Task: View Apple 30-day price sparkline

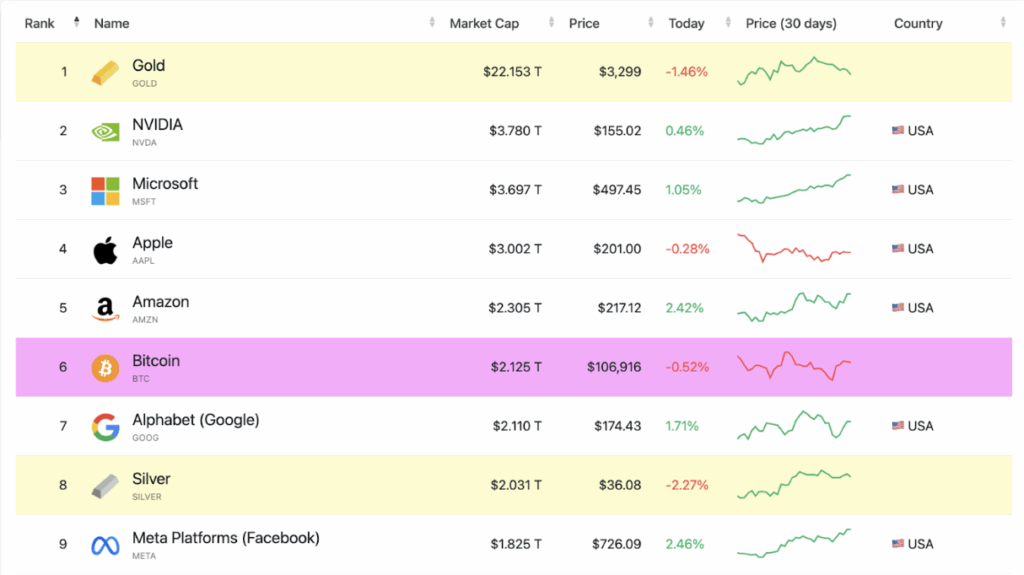Action: [x=794, y=249]
